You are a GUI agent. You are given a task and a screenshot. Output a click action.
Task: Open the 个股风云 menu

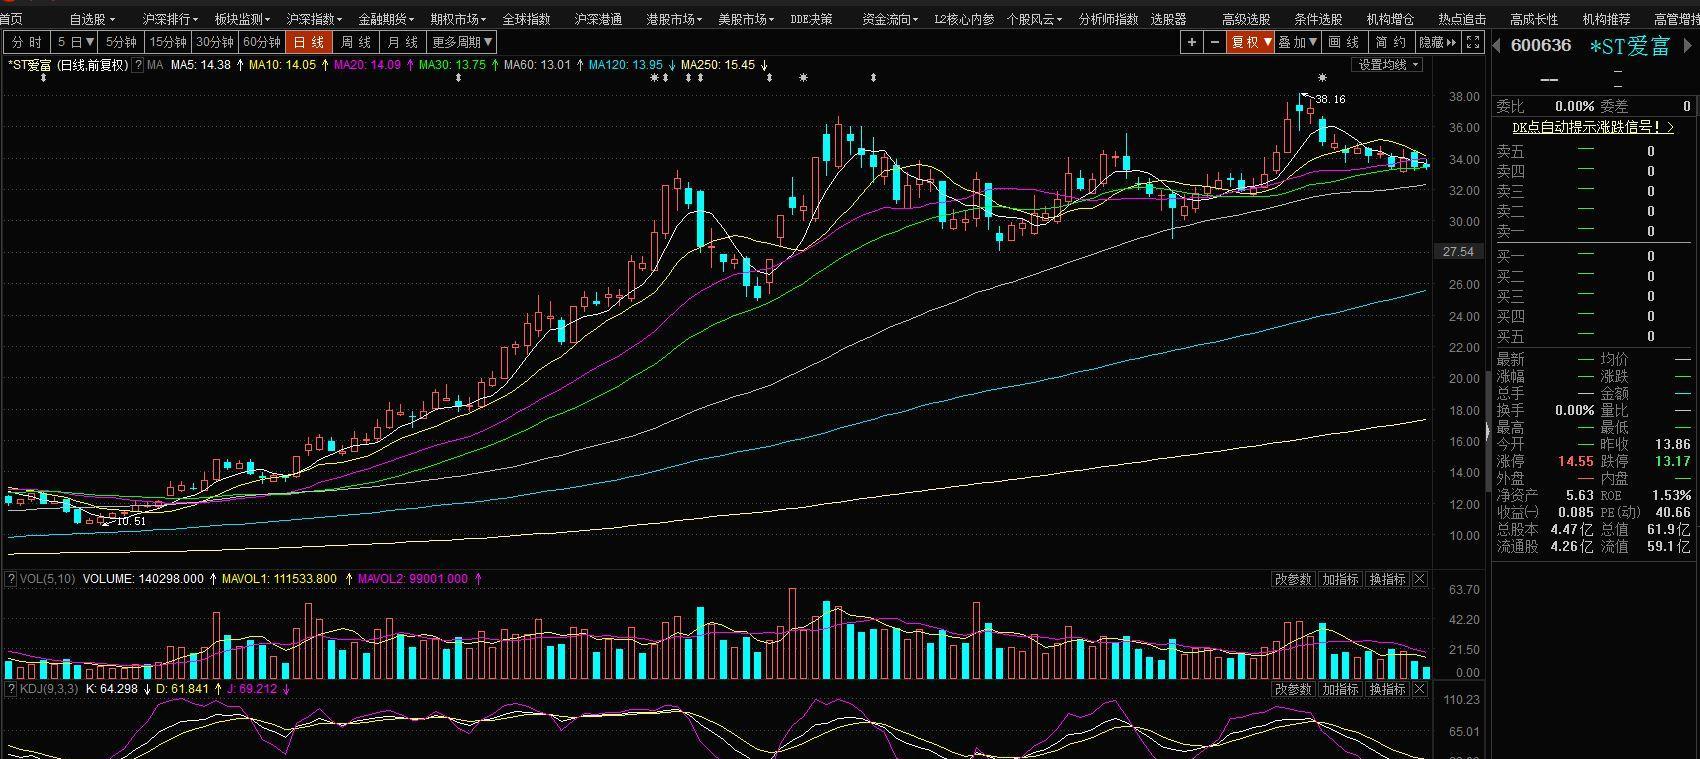tap(1035, 19)
